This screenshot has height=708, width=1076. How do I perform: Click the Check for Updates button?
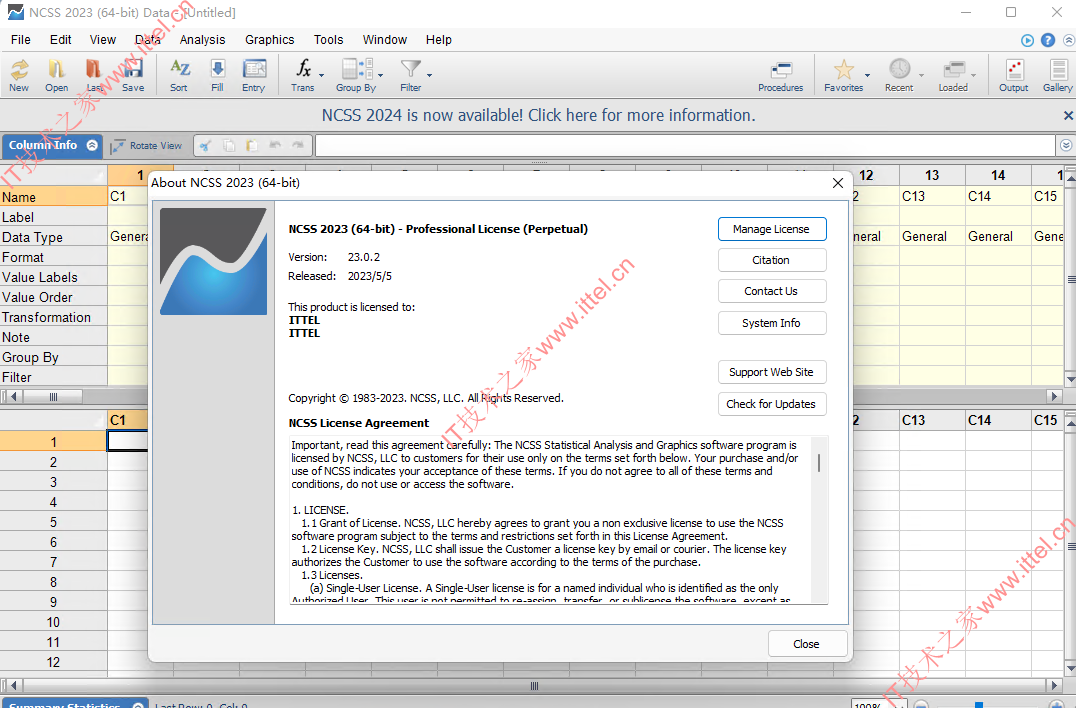[x=772, y=404]
